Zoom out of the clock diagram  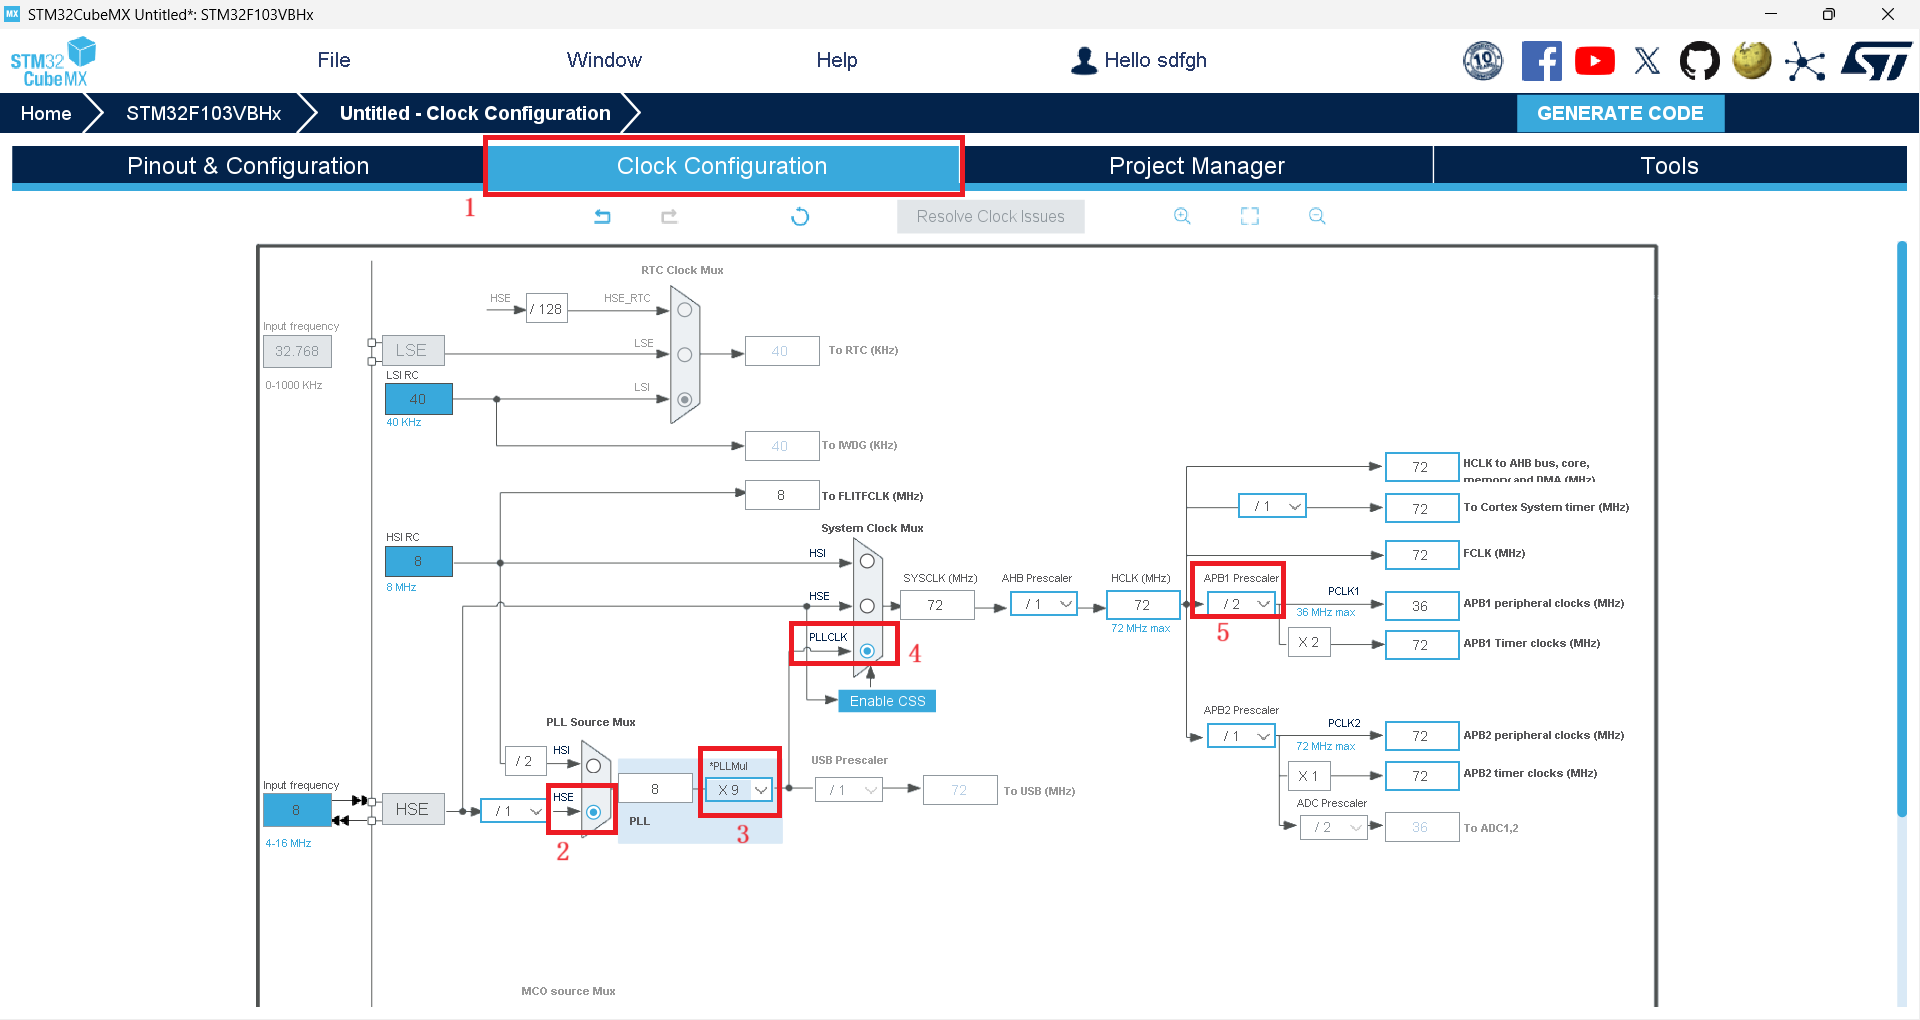click(x=1317, y=216)
